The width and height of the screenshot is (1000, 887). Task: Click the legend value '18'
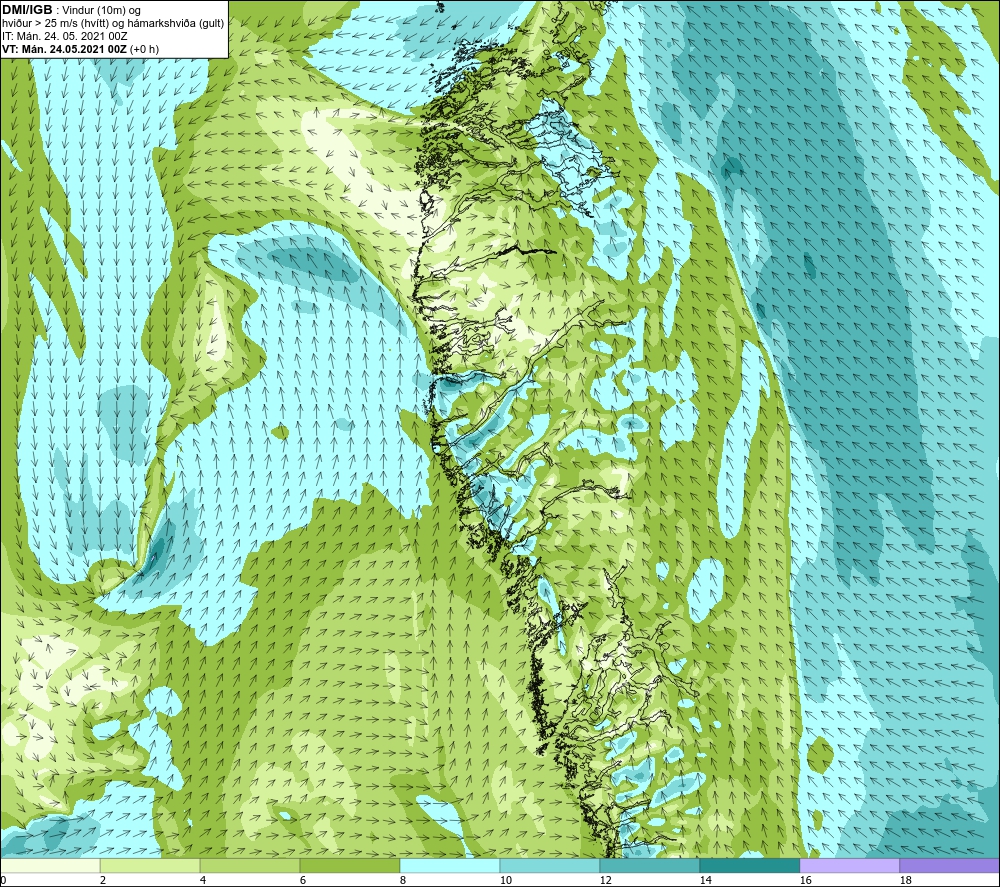pyautogui.click(x=906, y=881)
